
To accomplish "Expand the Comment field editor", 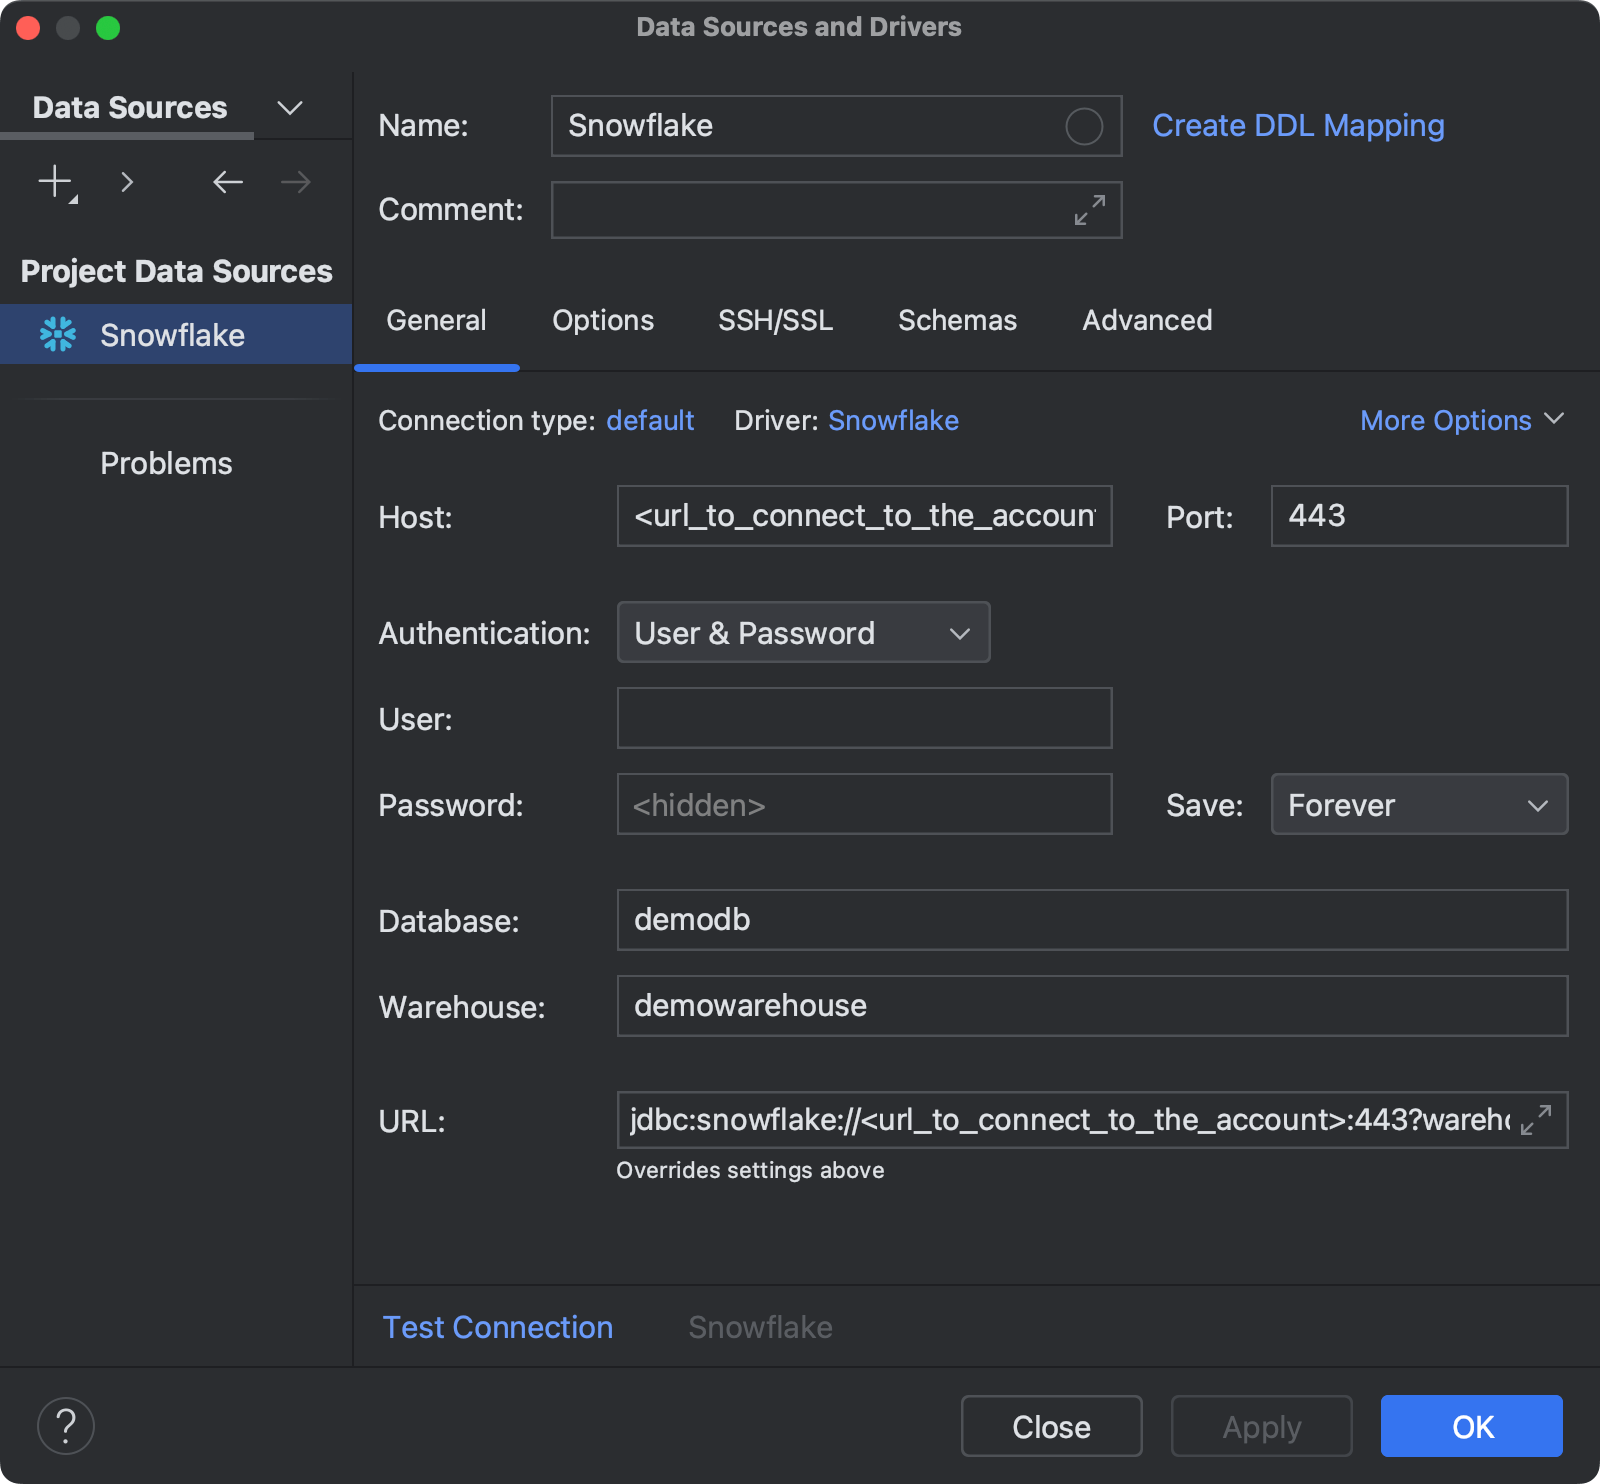I will coord(1090,210).
